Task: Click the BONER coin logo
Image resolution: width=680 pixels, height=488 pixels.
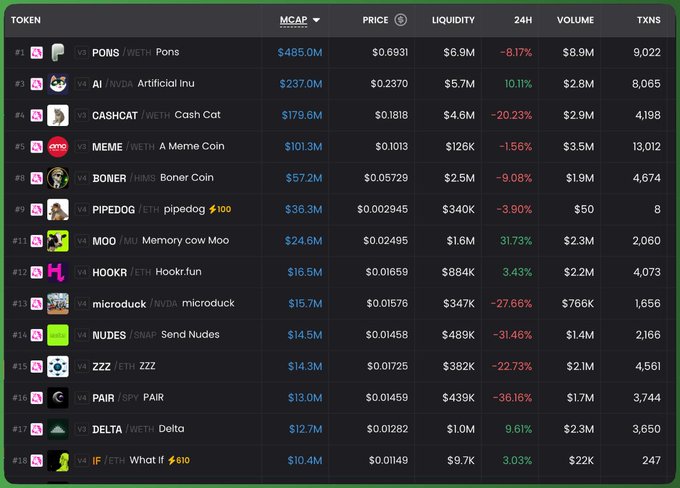Action: (58, 178)
